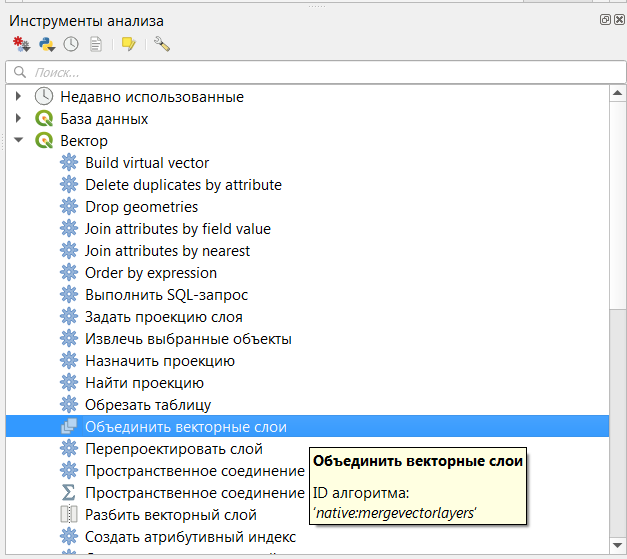Expand the База данных group

click(18, 119)
